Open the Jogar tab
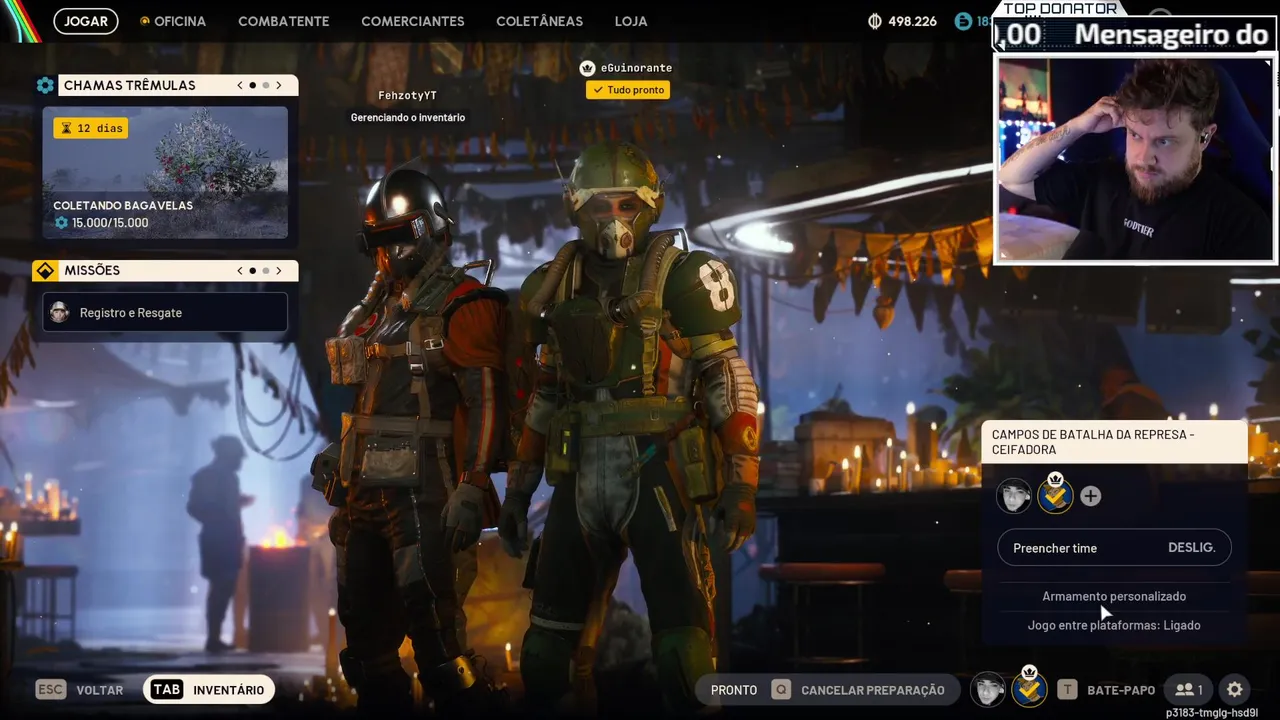Image resolution: width=1280 pixels, height=720 pixels. [x=86, y=21]
